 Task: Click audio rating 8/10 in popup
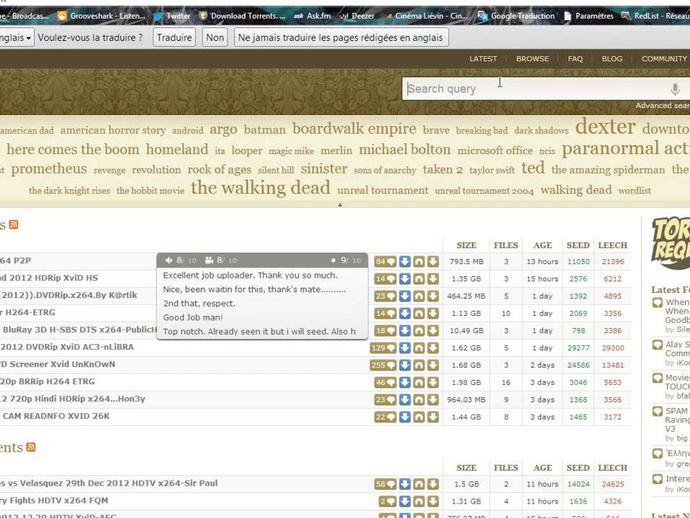181,260
